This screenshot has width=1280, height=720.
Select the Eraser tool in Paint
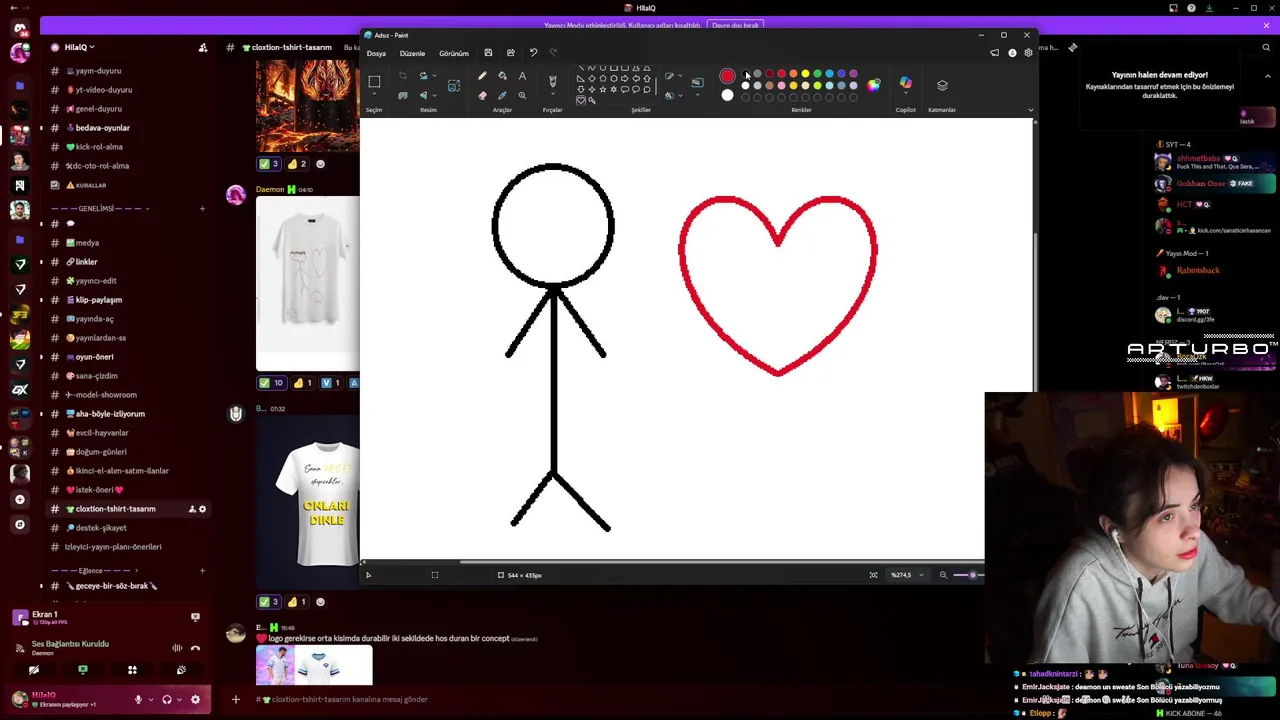point(482,95)
